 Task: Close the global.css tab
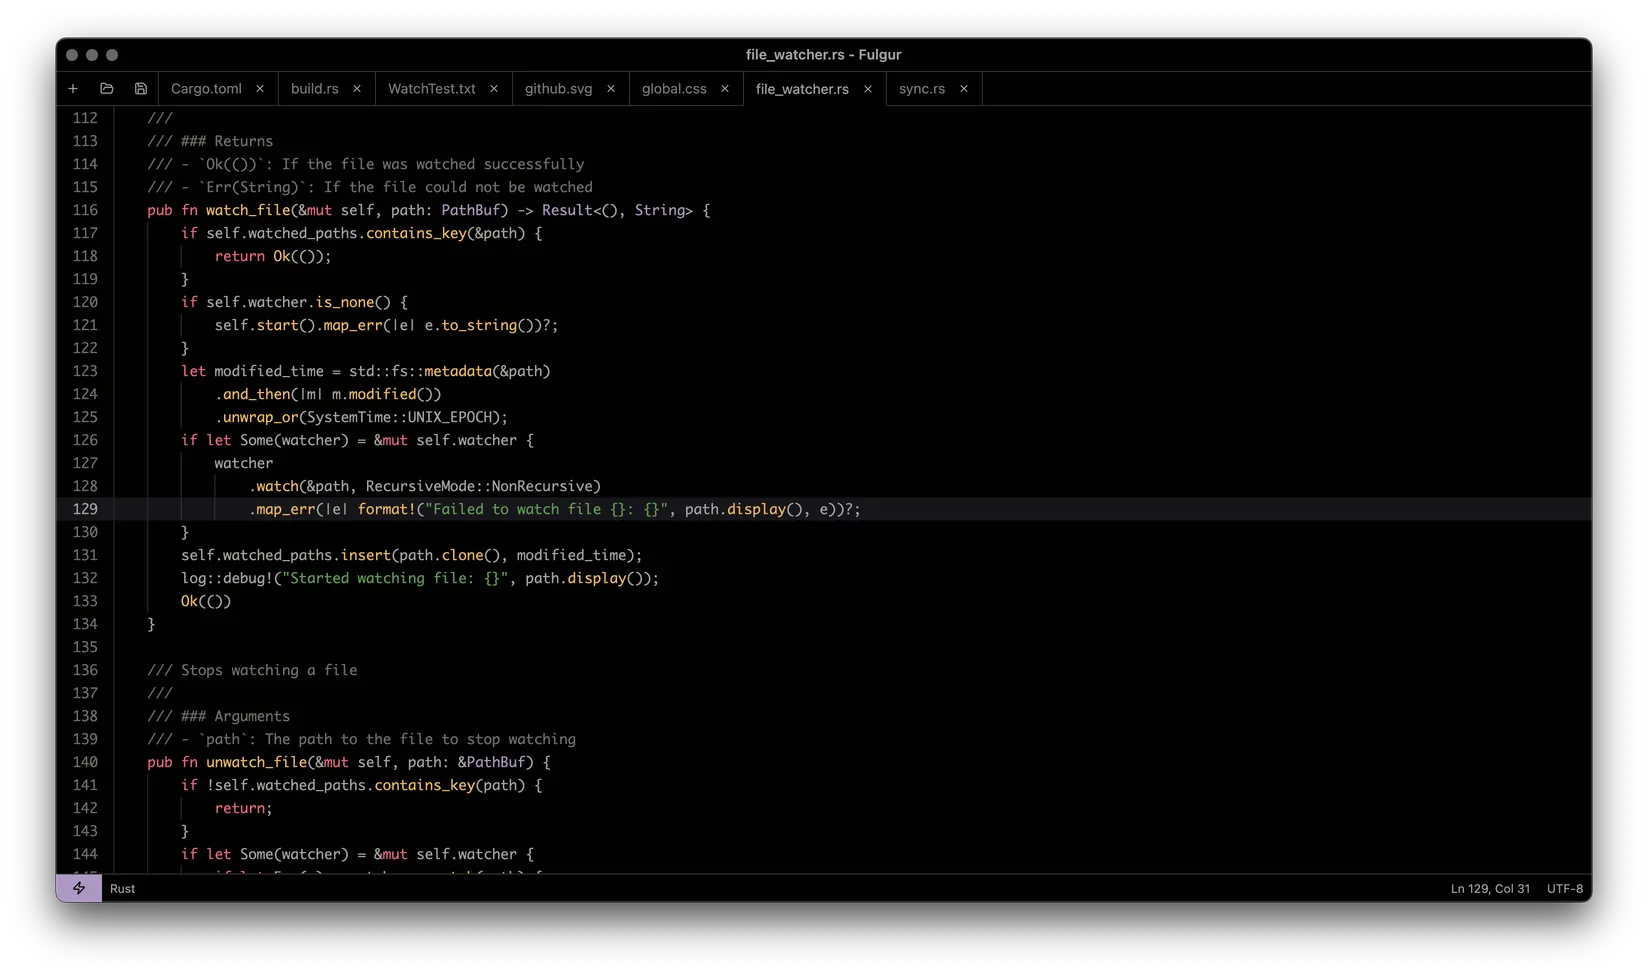pyautogui.click(x=725, y=89)
